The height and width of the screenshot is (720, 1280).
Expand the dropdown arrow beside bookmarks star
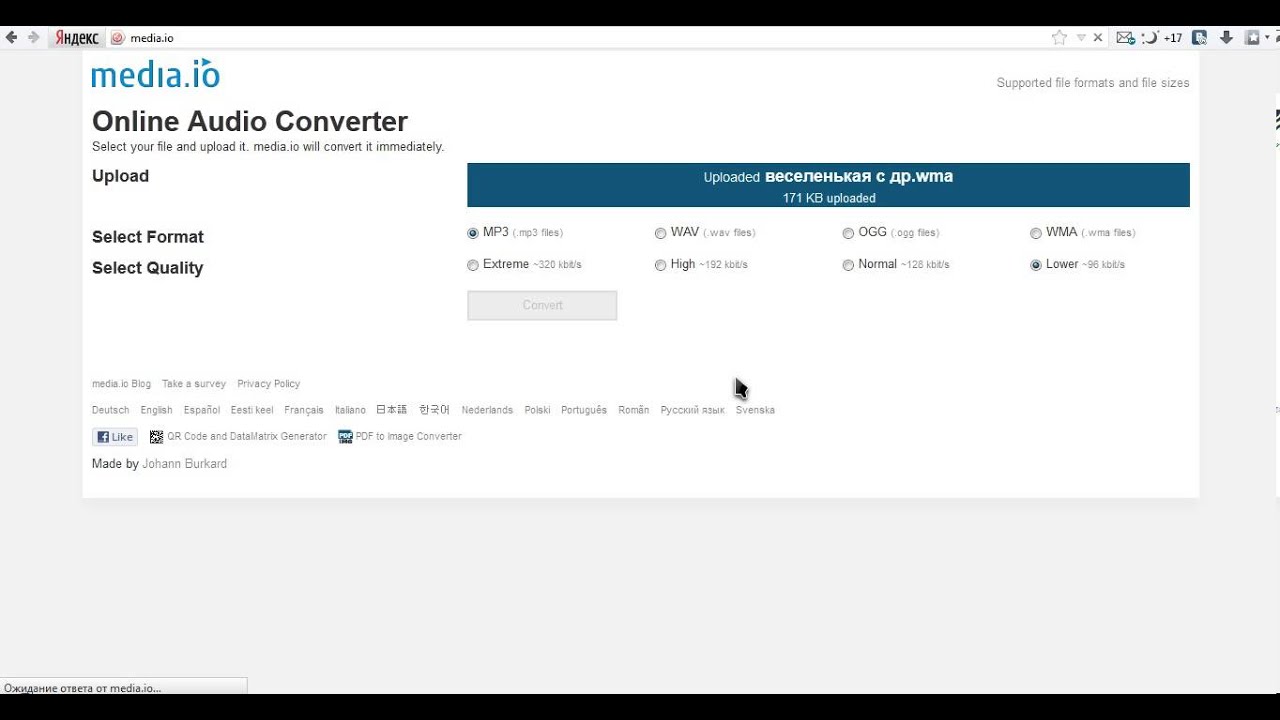[x=1265, y=38]
